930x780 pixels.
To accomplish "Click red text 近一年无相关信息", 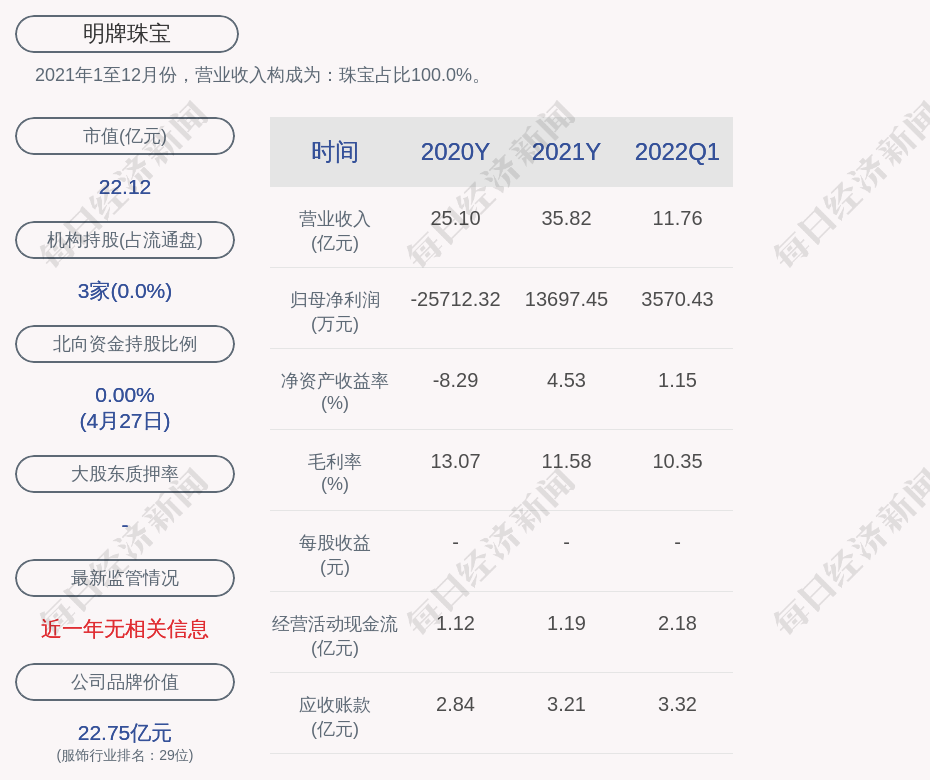I will (x=125, y=629).
